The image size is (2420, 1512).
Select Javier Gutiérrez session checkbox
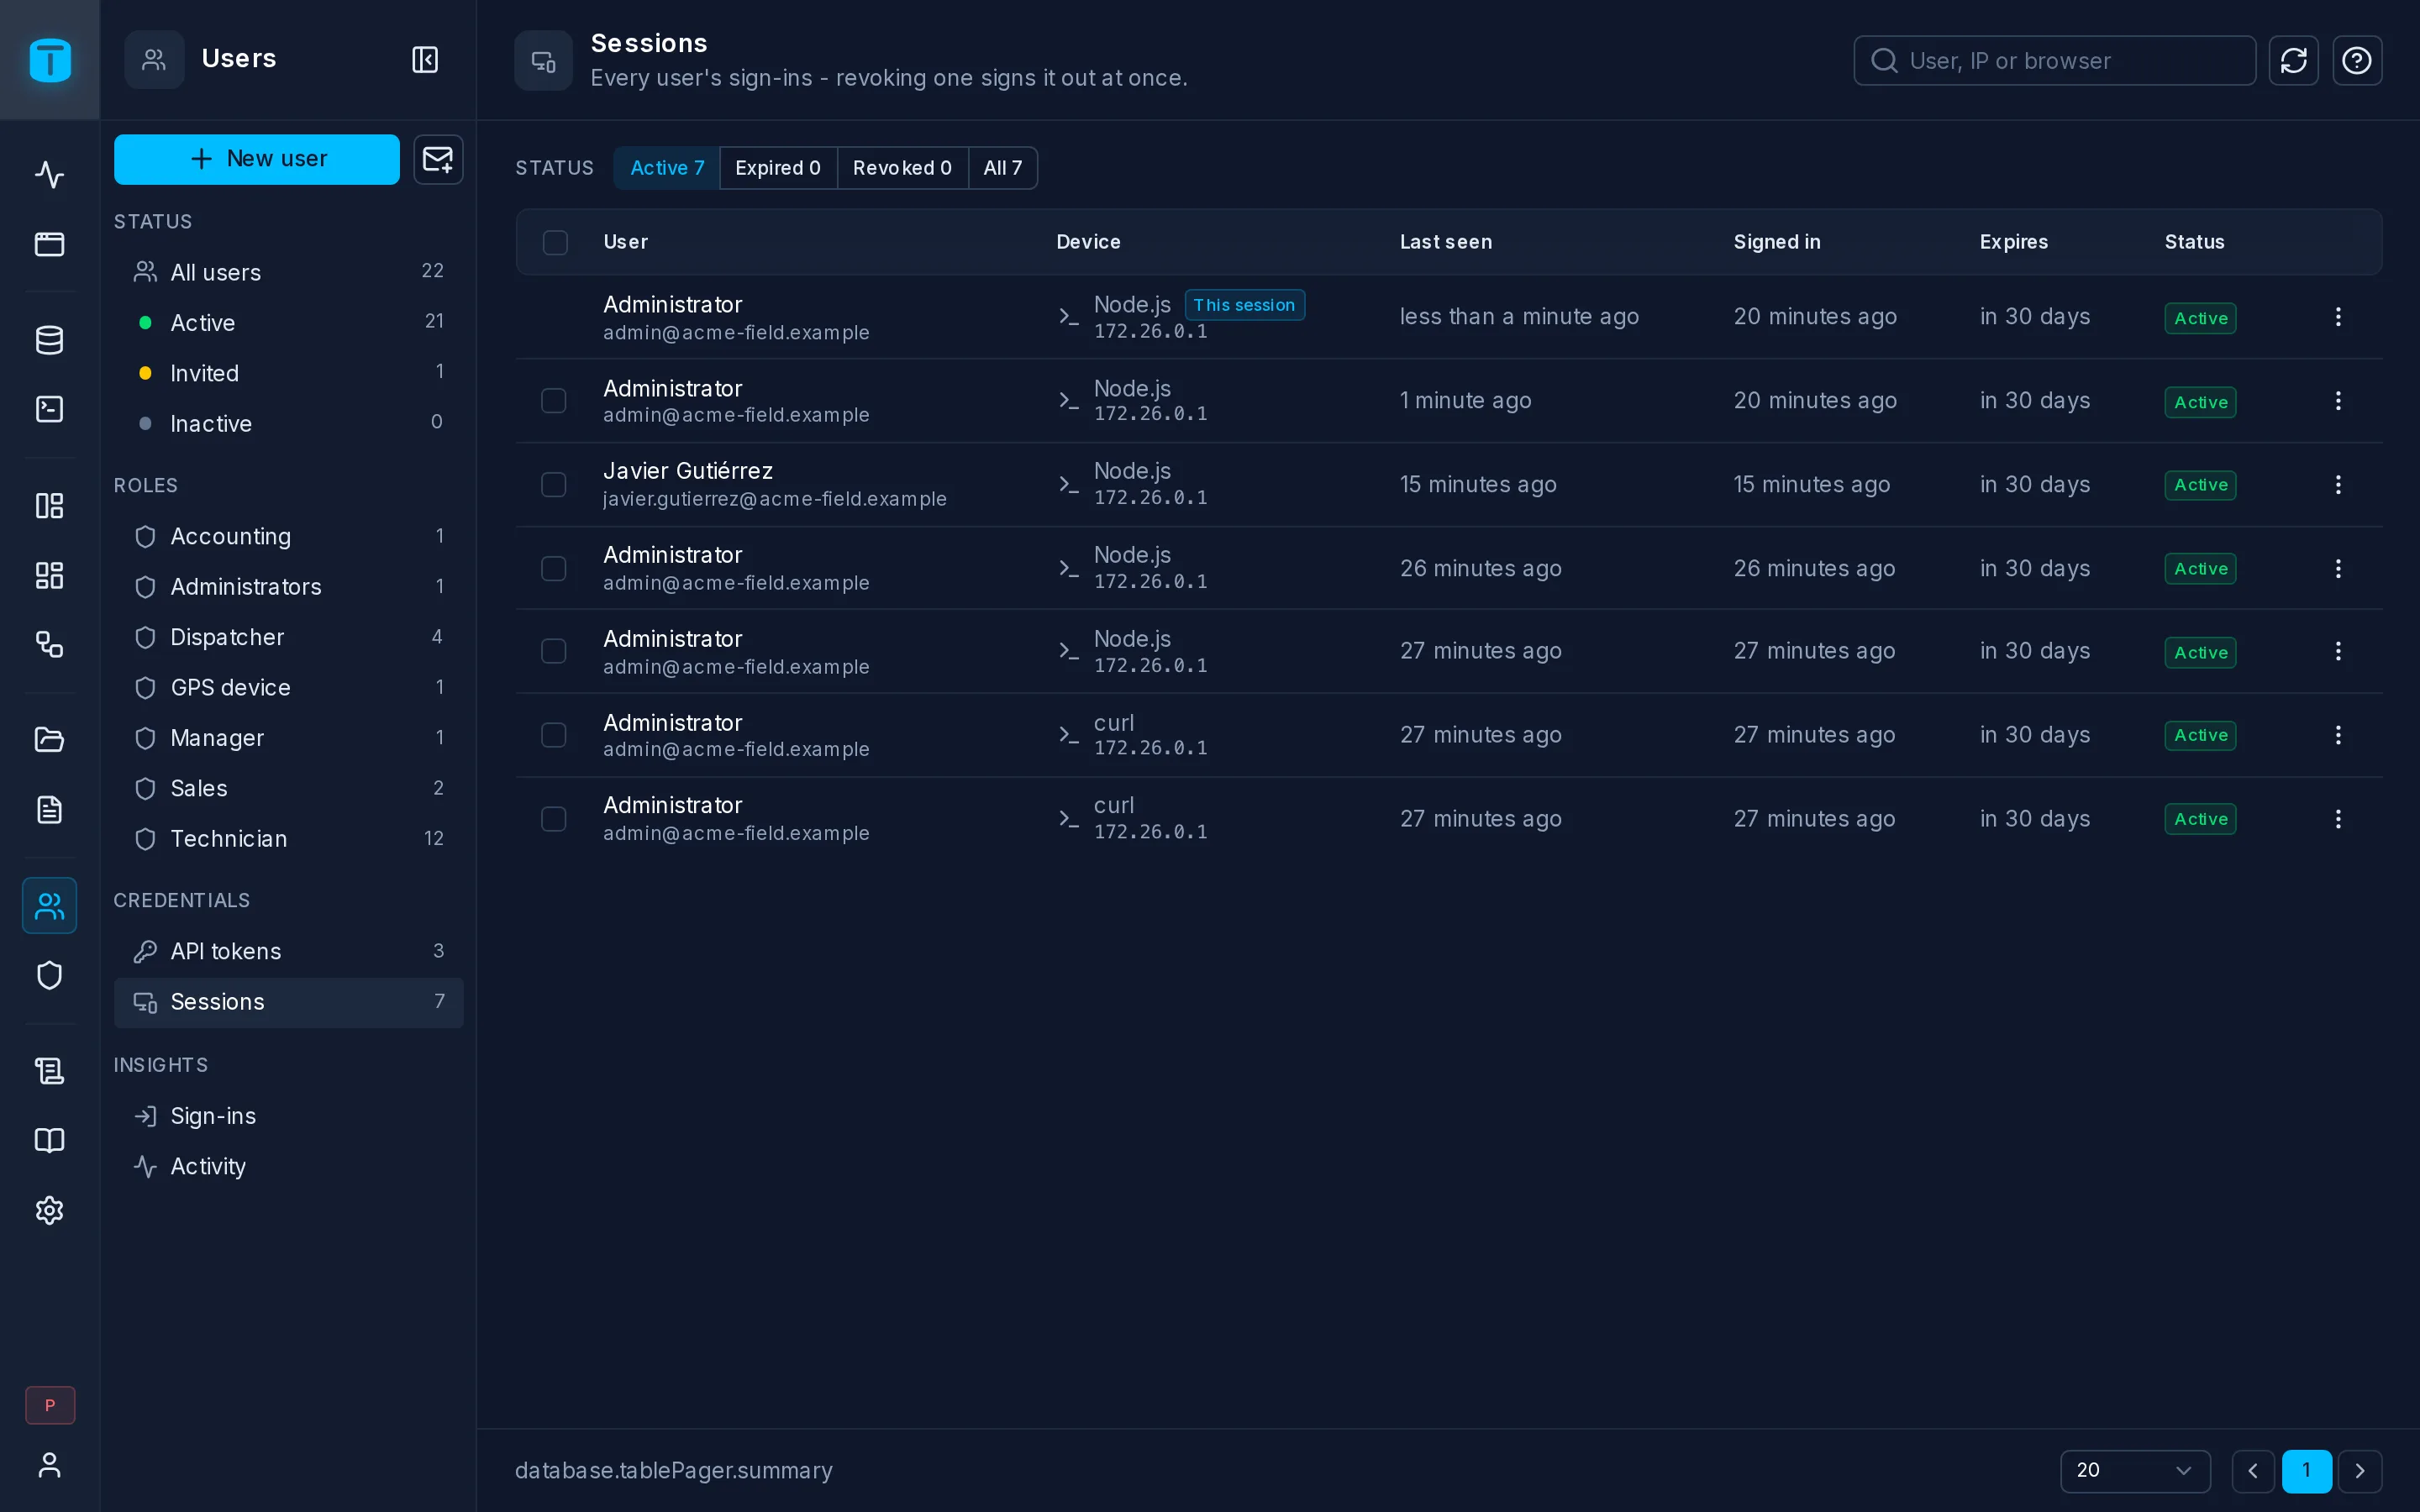point(553,485)
